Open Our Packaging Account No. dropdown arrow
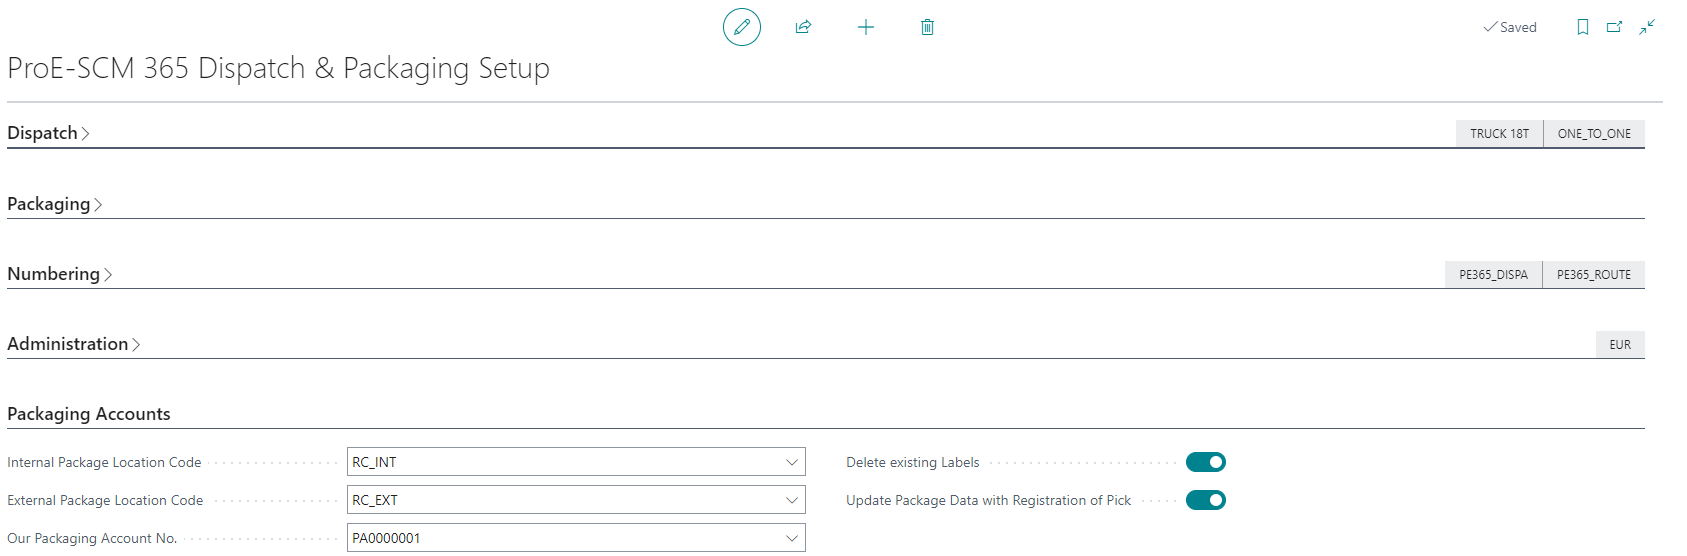Screen dimensions: 1687x556 pyautogui.click(x=792, y=538)
